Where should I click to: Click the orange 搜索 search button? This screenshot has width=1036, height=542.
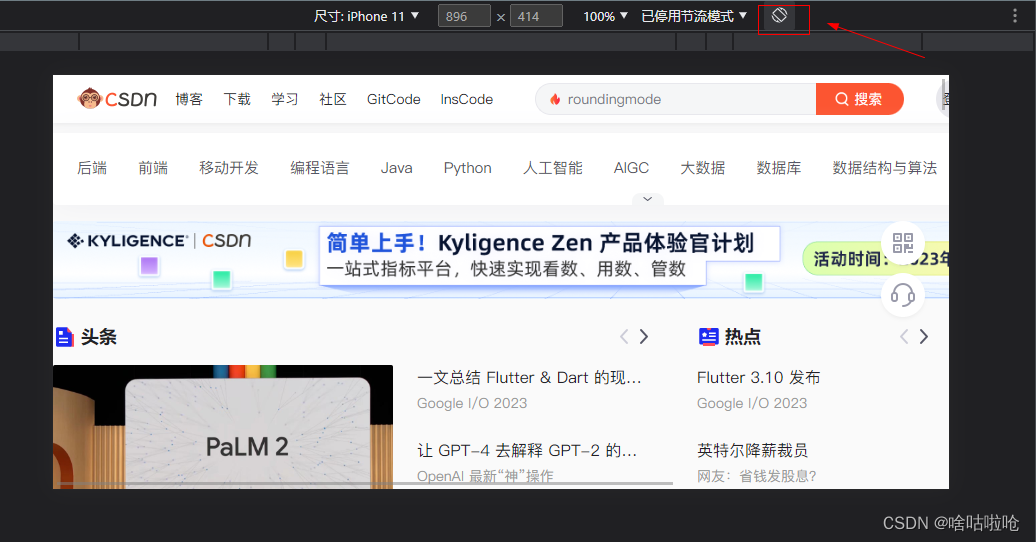click(860, 99)
